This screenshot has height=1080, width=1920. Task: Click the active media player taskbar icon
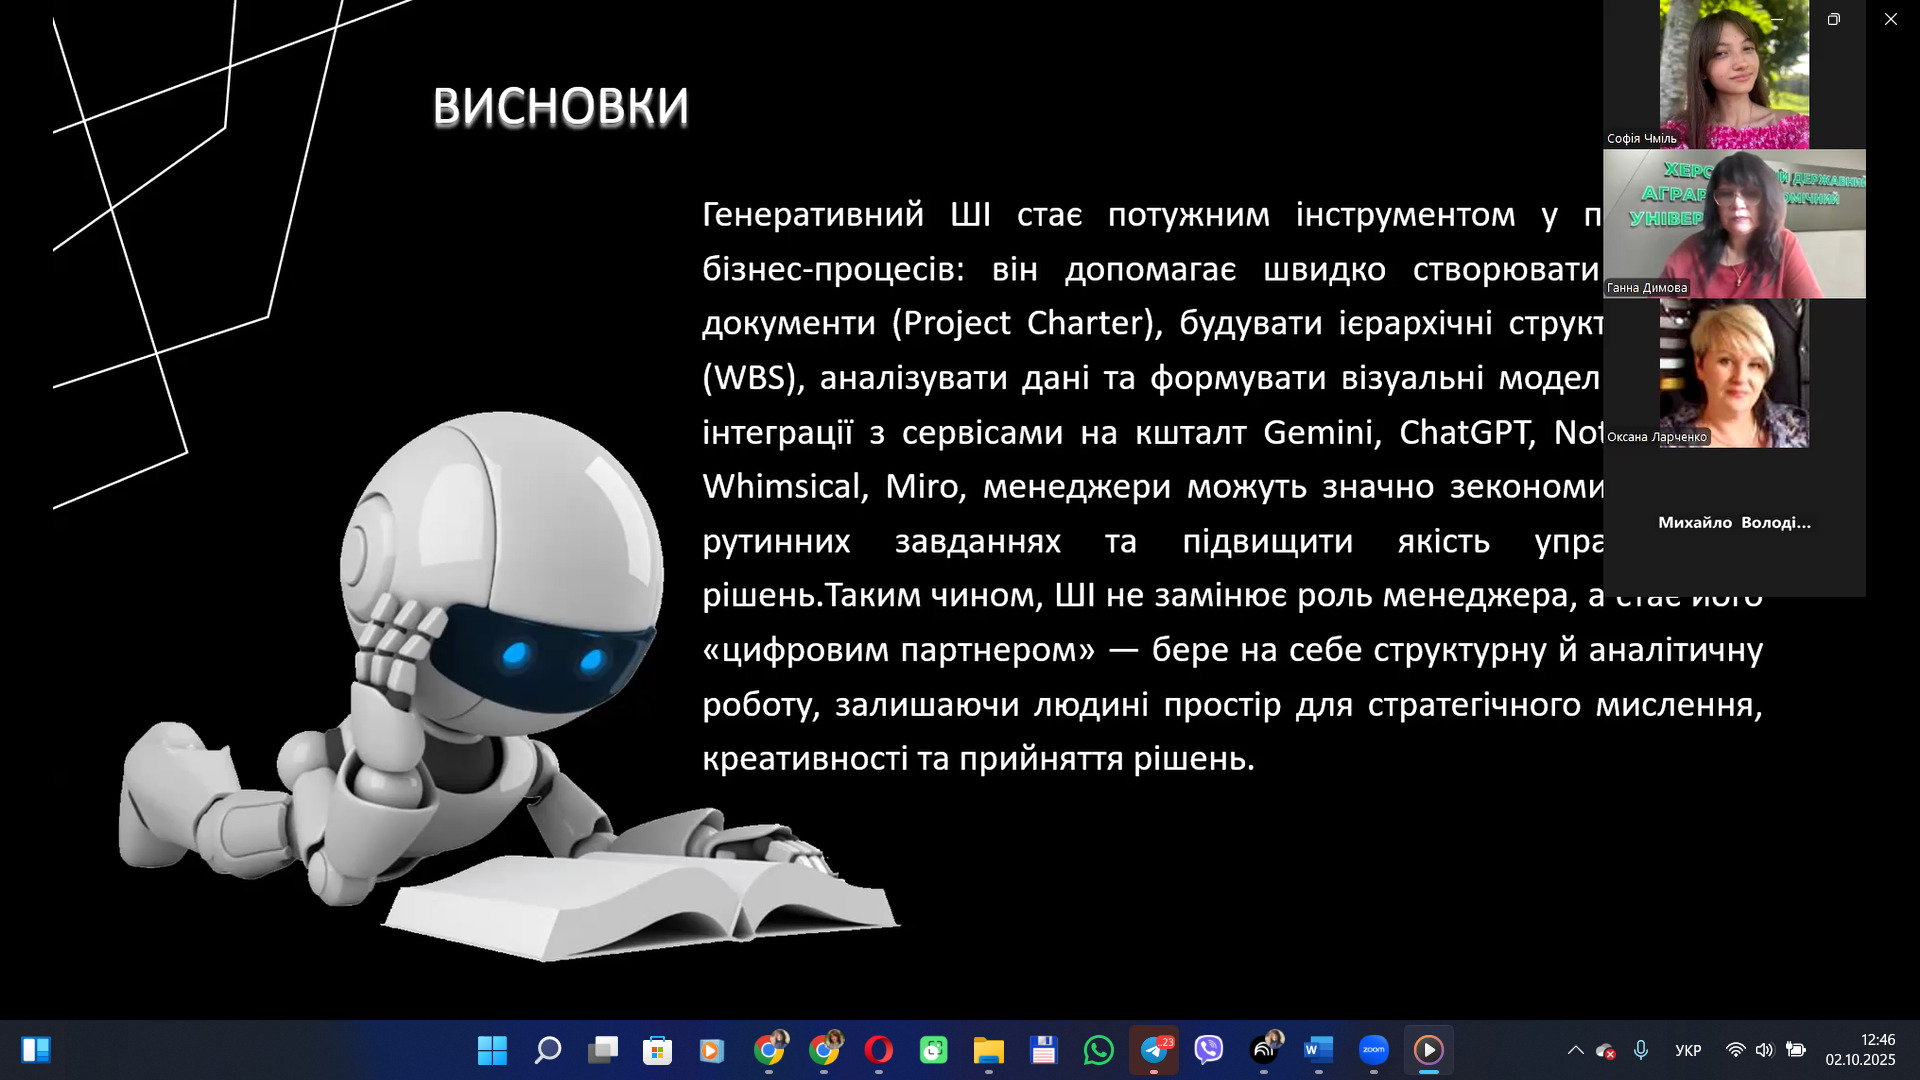[x=1428, y=1050]
